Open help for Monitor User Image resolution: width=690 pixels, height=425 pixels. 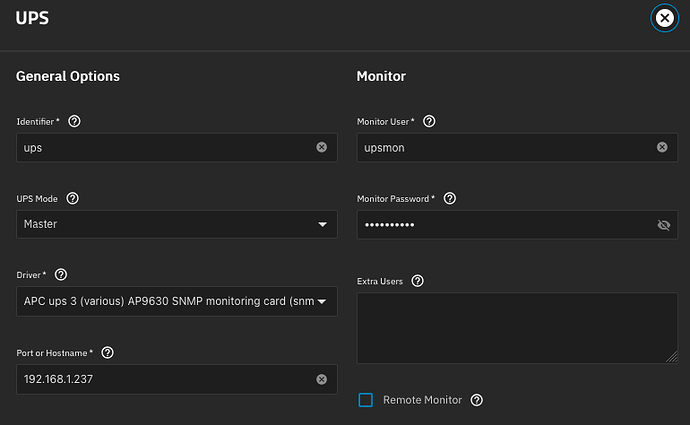(x=429, y=121)
